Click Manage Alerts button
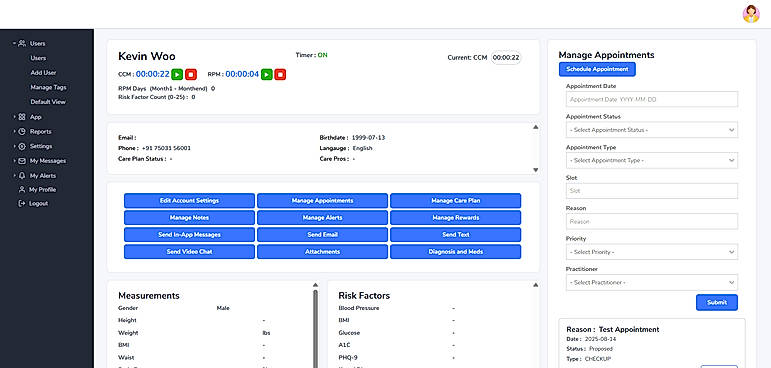The image size is (771, 368). [x=323, y=217]
